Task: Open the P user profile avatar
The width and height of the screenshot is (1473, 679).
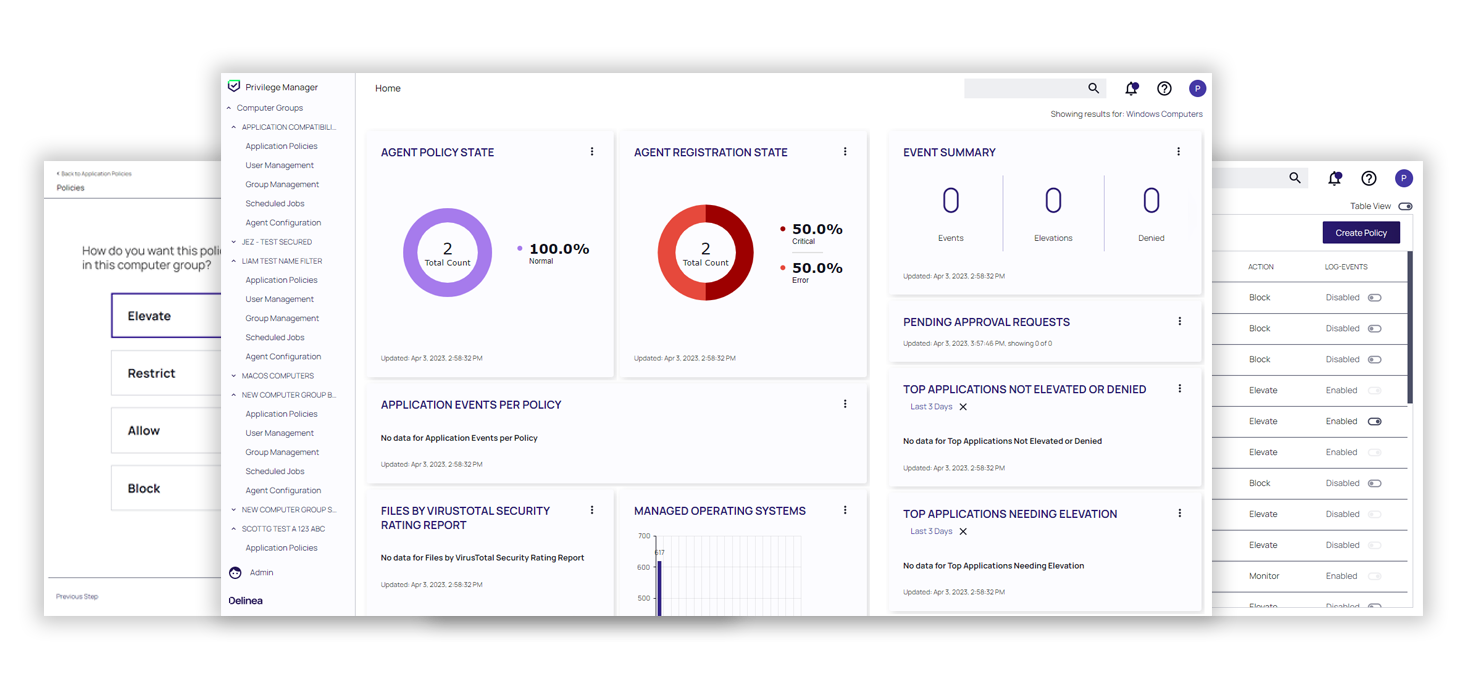Action: (x=1198, y=88)
